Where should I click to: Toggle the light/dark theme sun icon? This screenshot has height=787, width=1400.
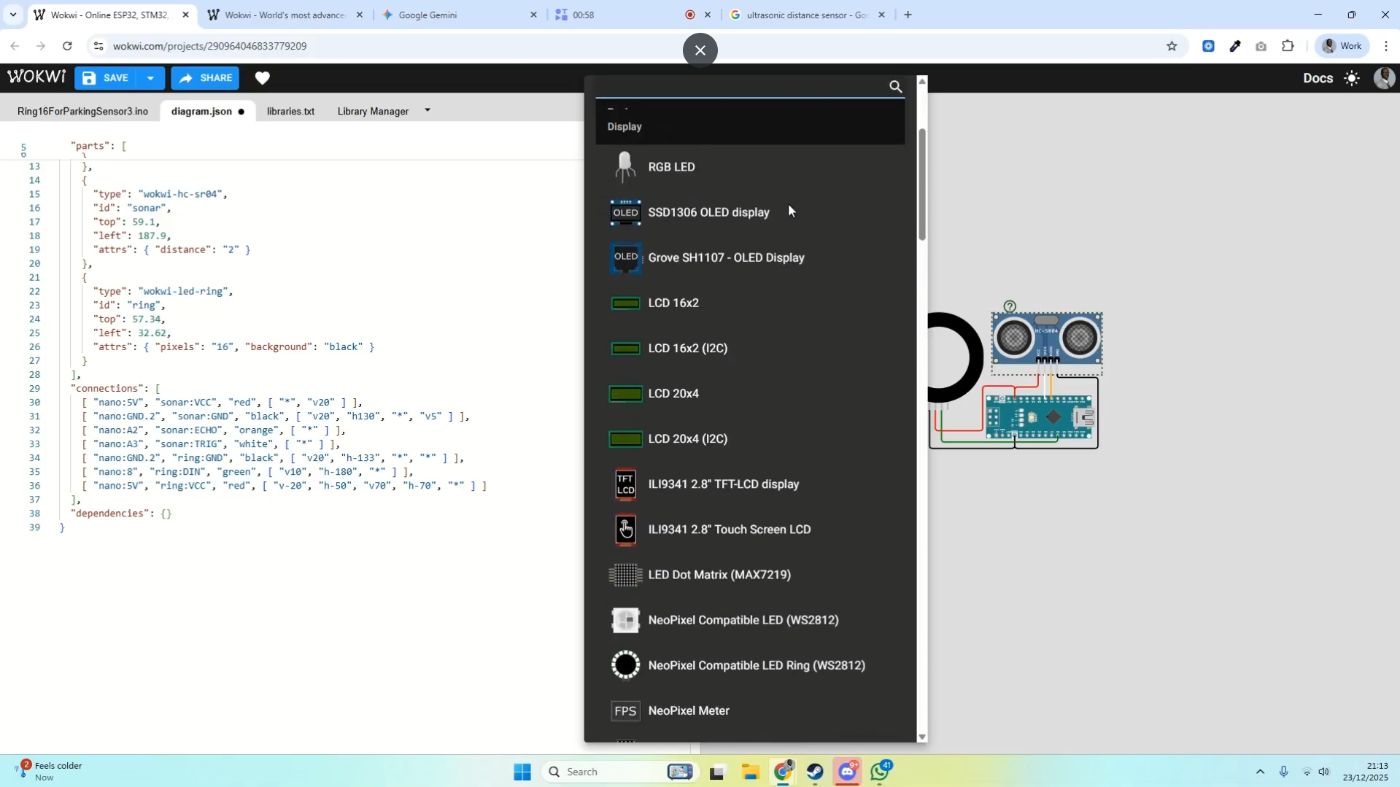1352,78
